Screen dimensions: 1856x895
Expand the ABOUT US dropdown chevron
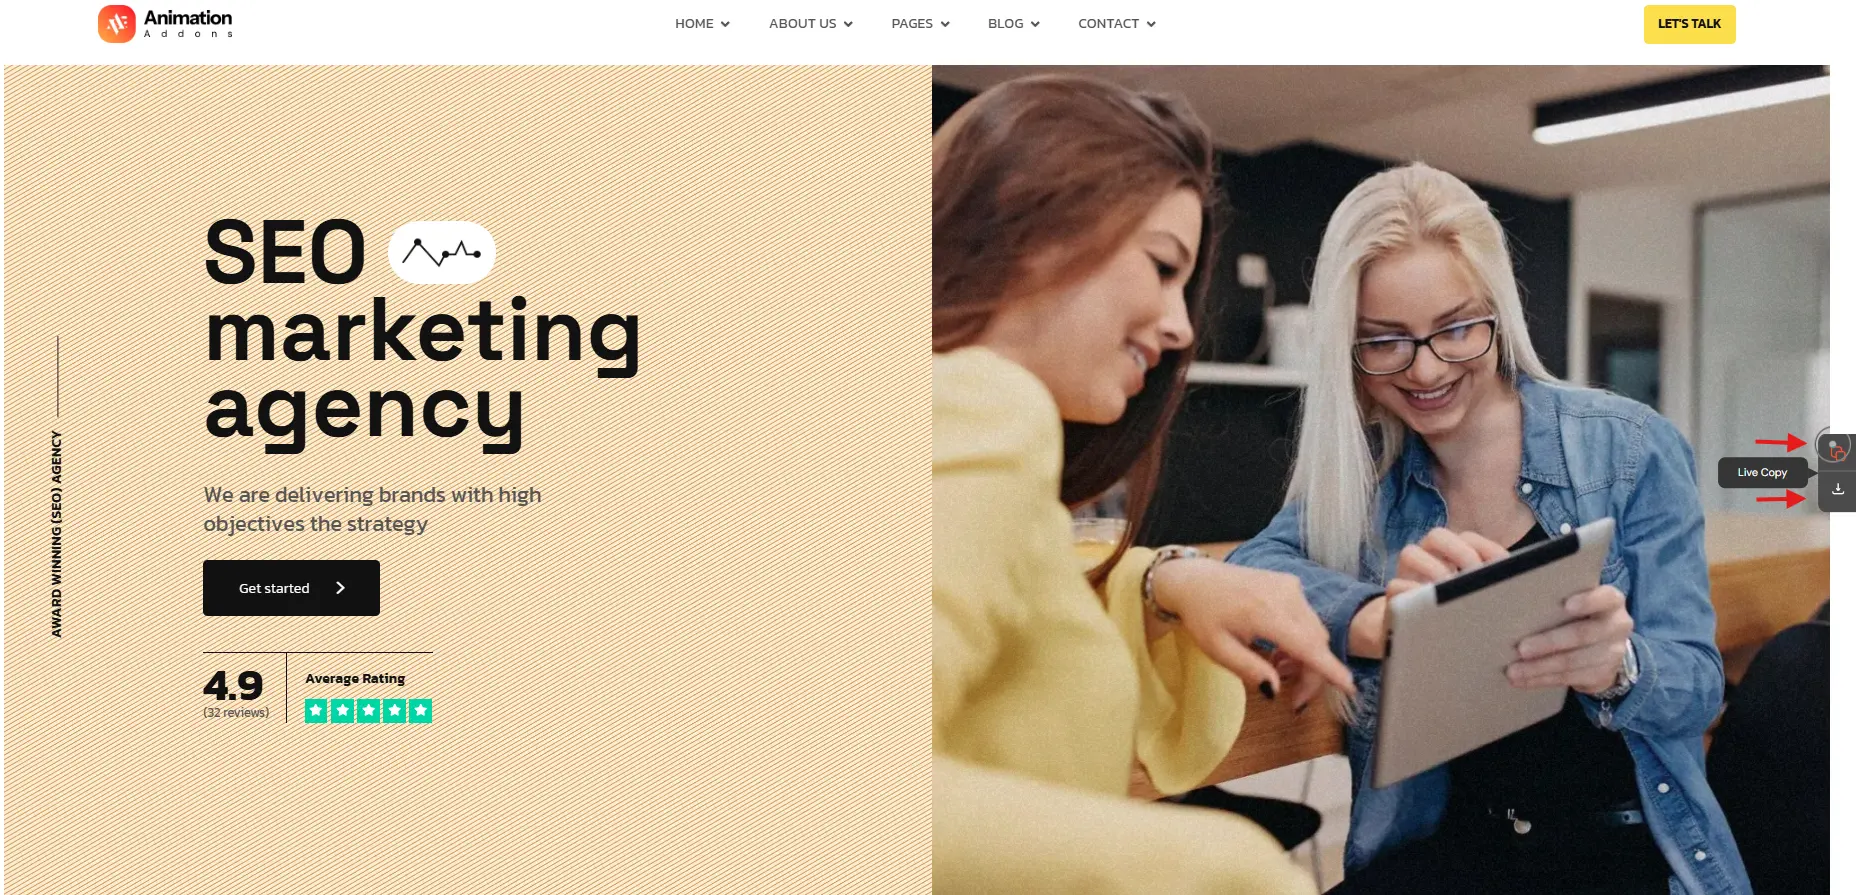(x=848, y=24)
